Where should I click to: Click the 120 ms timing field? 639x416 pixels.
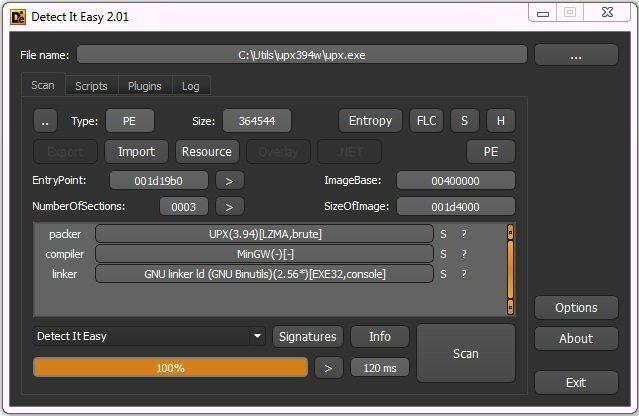[380, 368]
